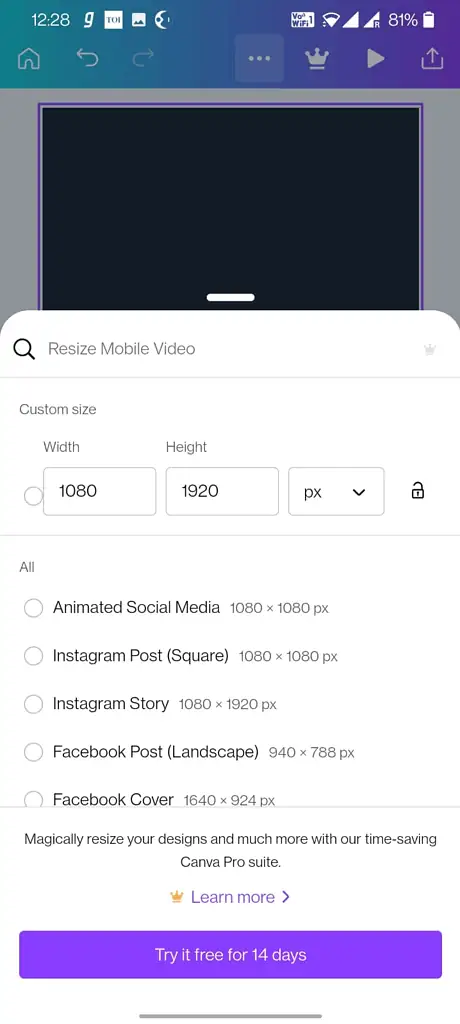Tap the share/export upload icon
Image resolution: width=460 pixels, height=1024 pixels.
click(x=431, y=59)
